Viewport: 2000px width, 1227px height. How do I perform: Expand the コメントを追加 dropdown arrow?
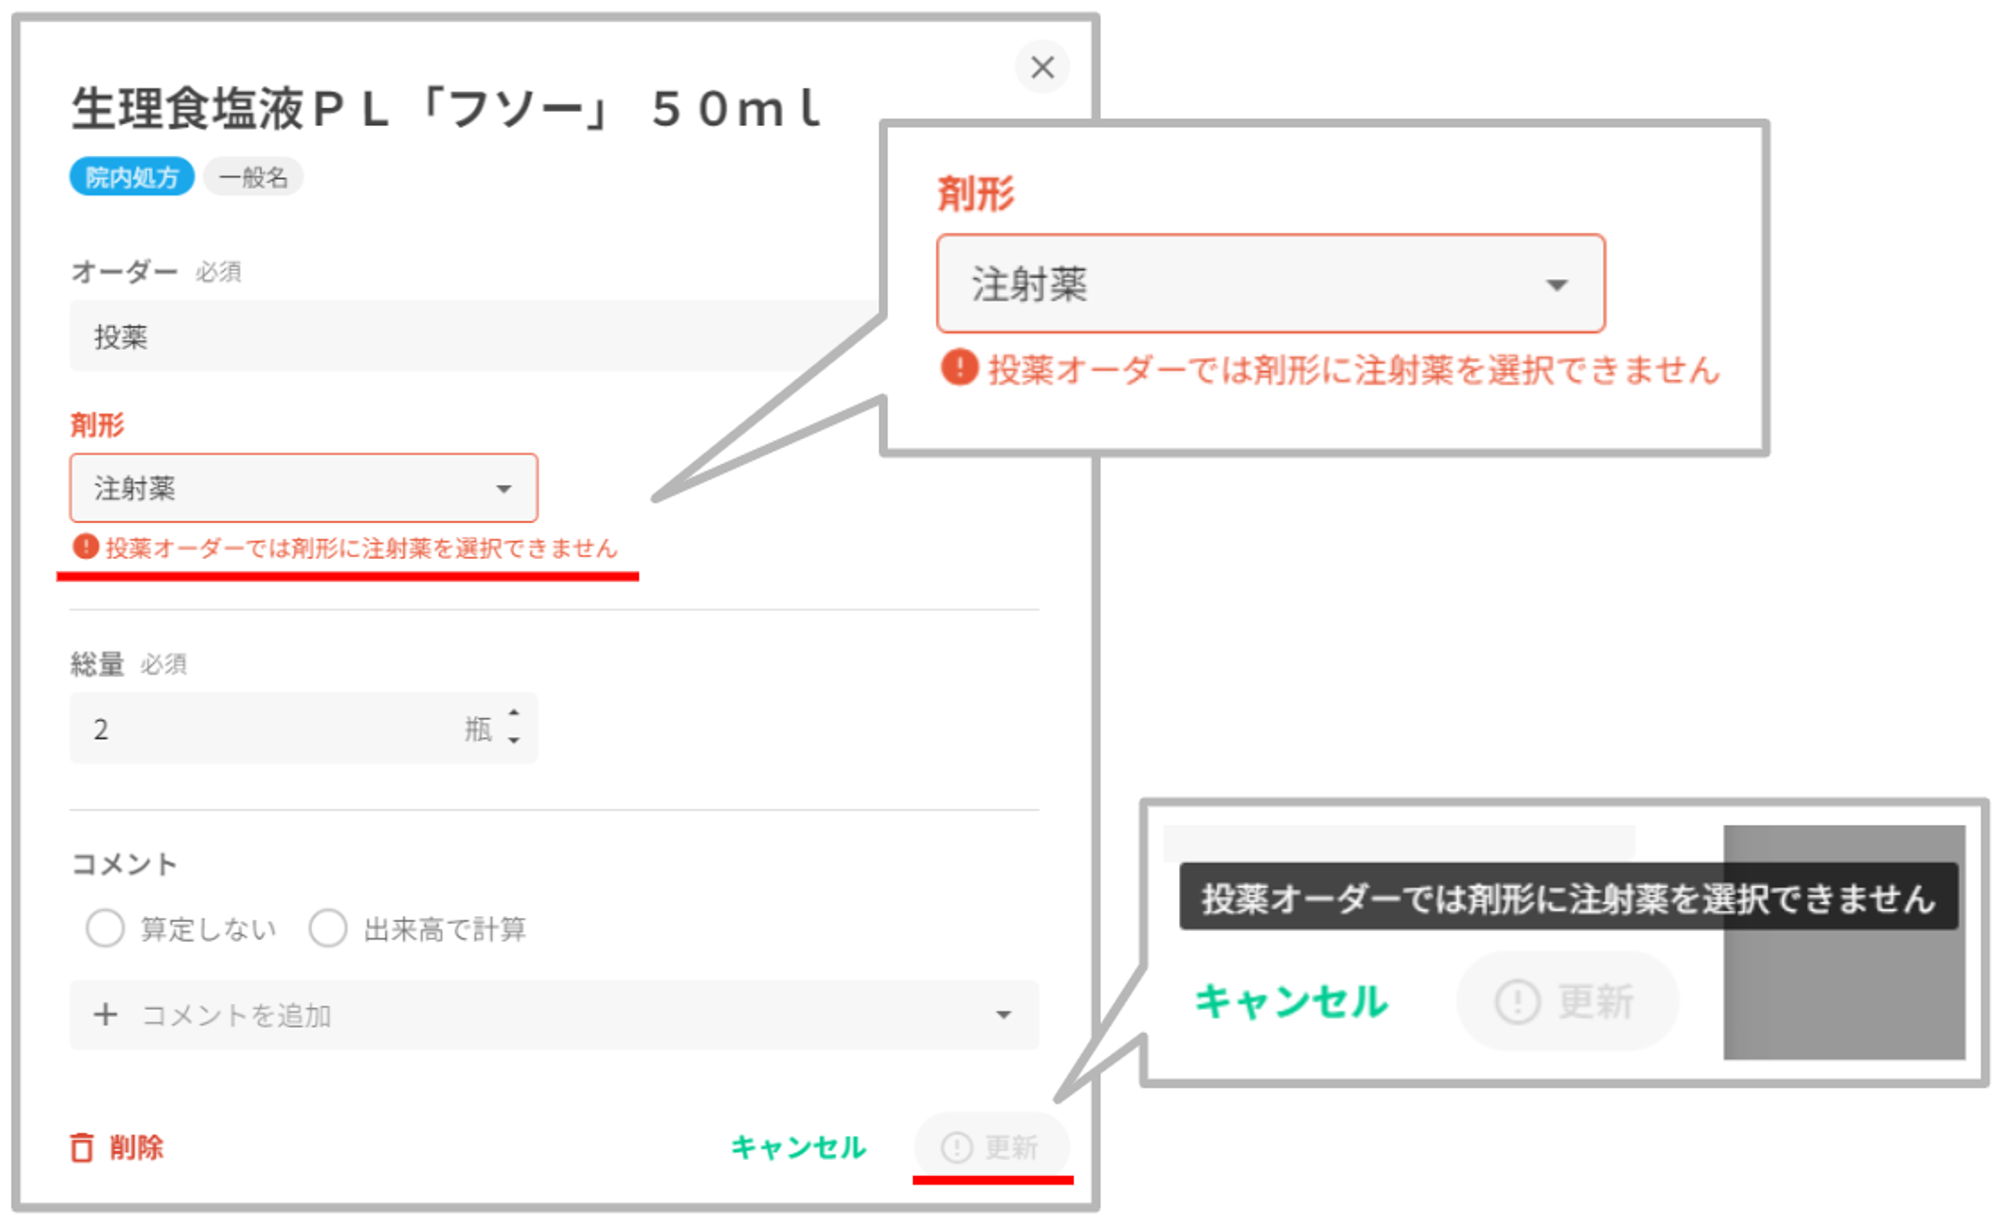[1003, 1015]
